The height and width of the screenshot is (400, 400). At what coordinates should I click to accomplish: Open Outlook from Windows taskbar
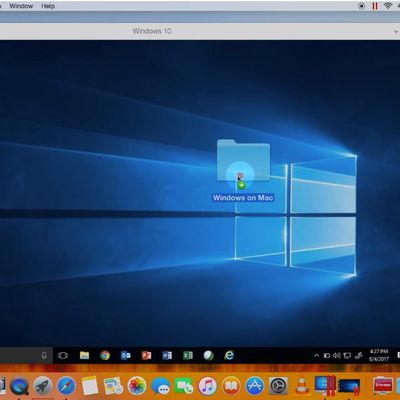point(126,355)
